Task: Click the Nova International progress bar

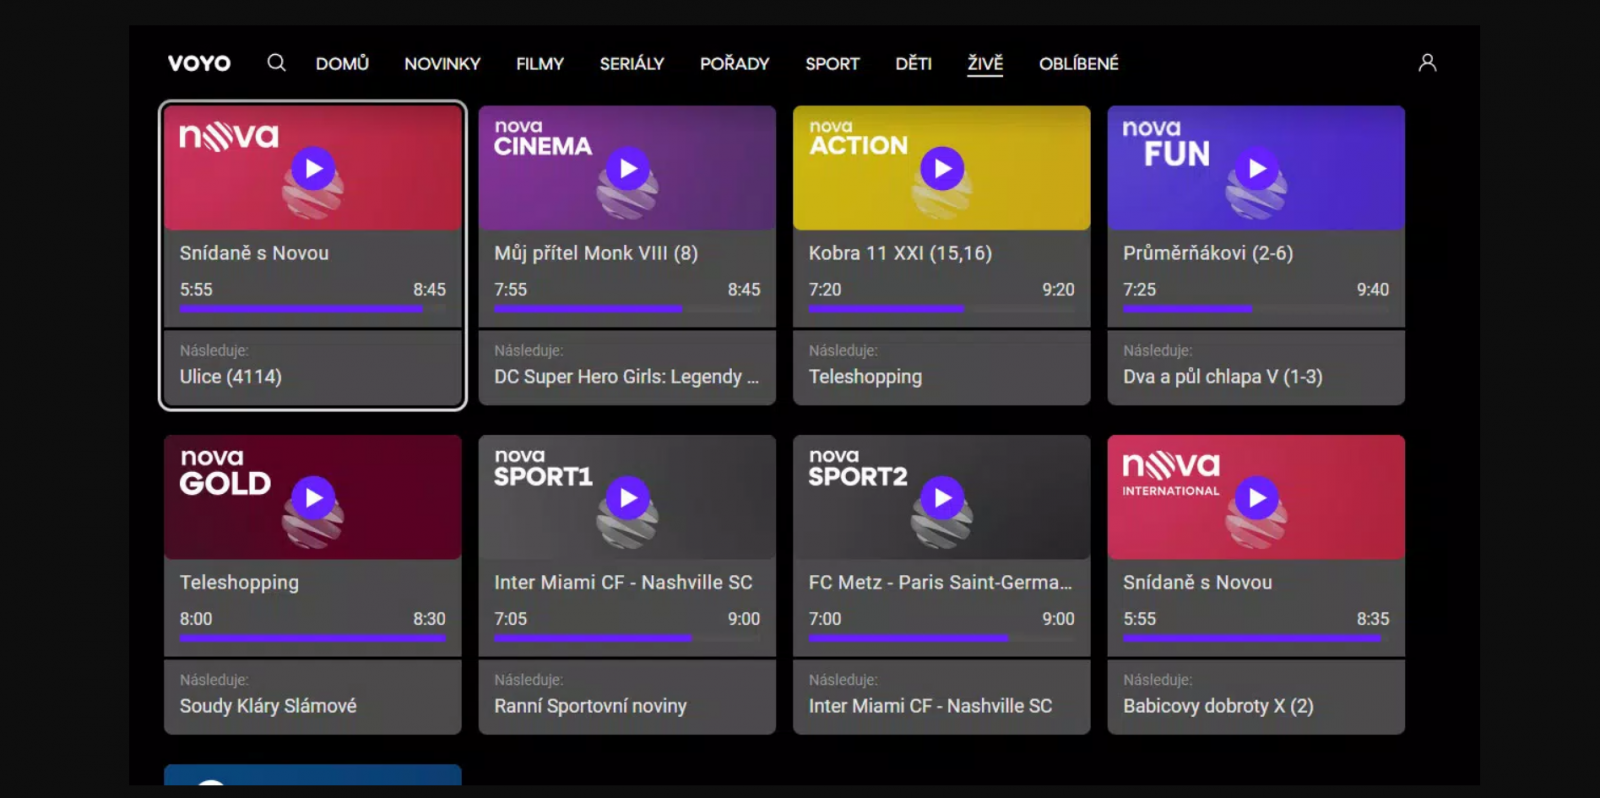Action: point(1256,638)
